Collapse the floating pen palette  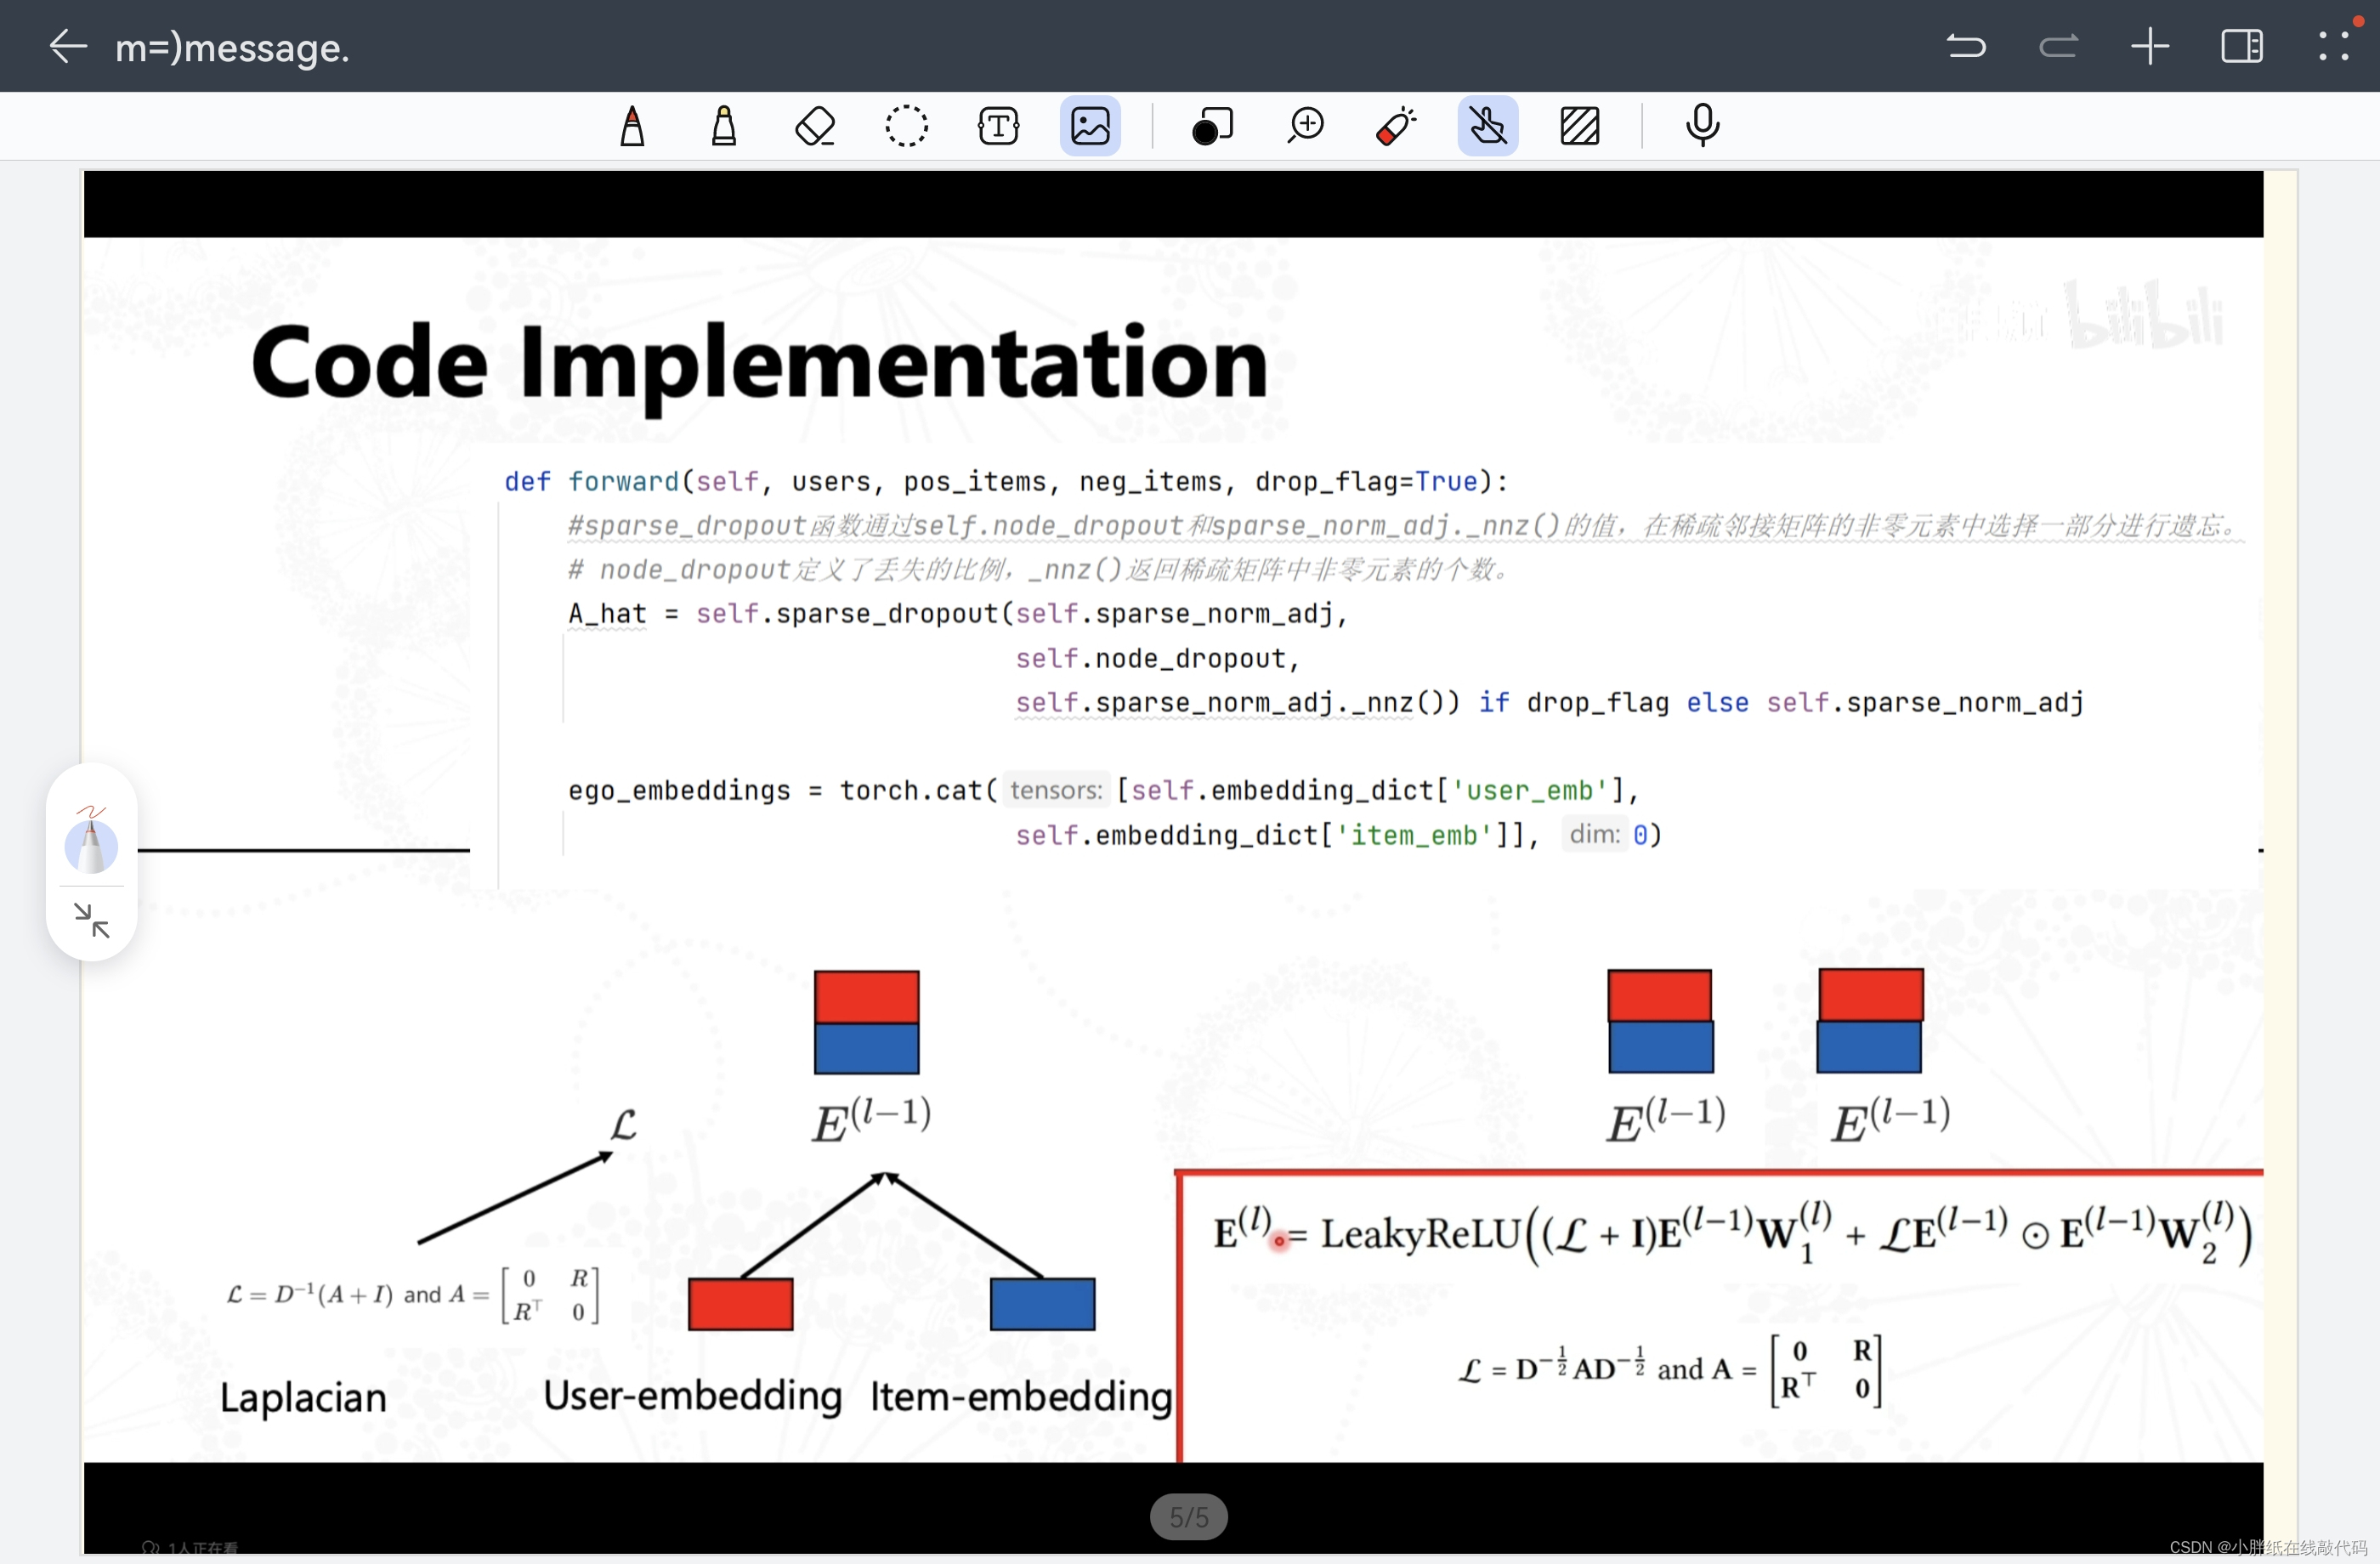coord(92,920)
